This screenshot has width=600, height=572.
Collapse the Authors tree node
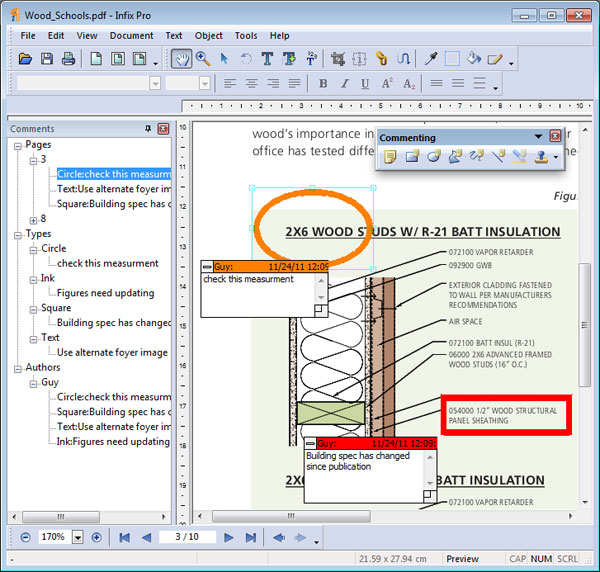click(x=19, y=367)
